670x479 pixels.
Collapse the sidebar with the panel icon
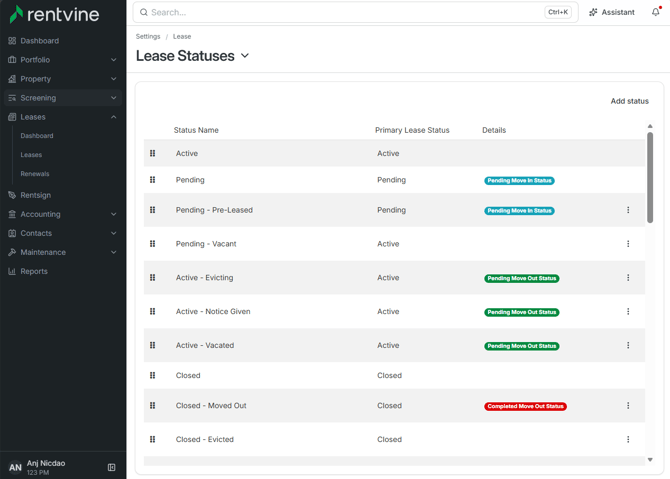(x=112, y=467)
